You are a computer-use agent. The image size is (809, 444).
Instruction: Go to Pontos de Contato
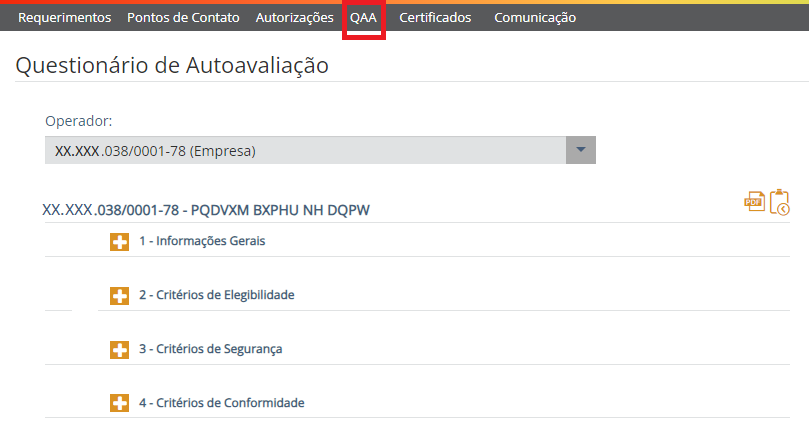coord(183,17)
